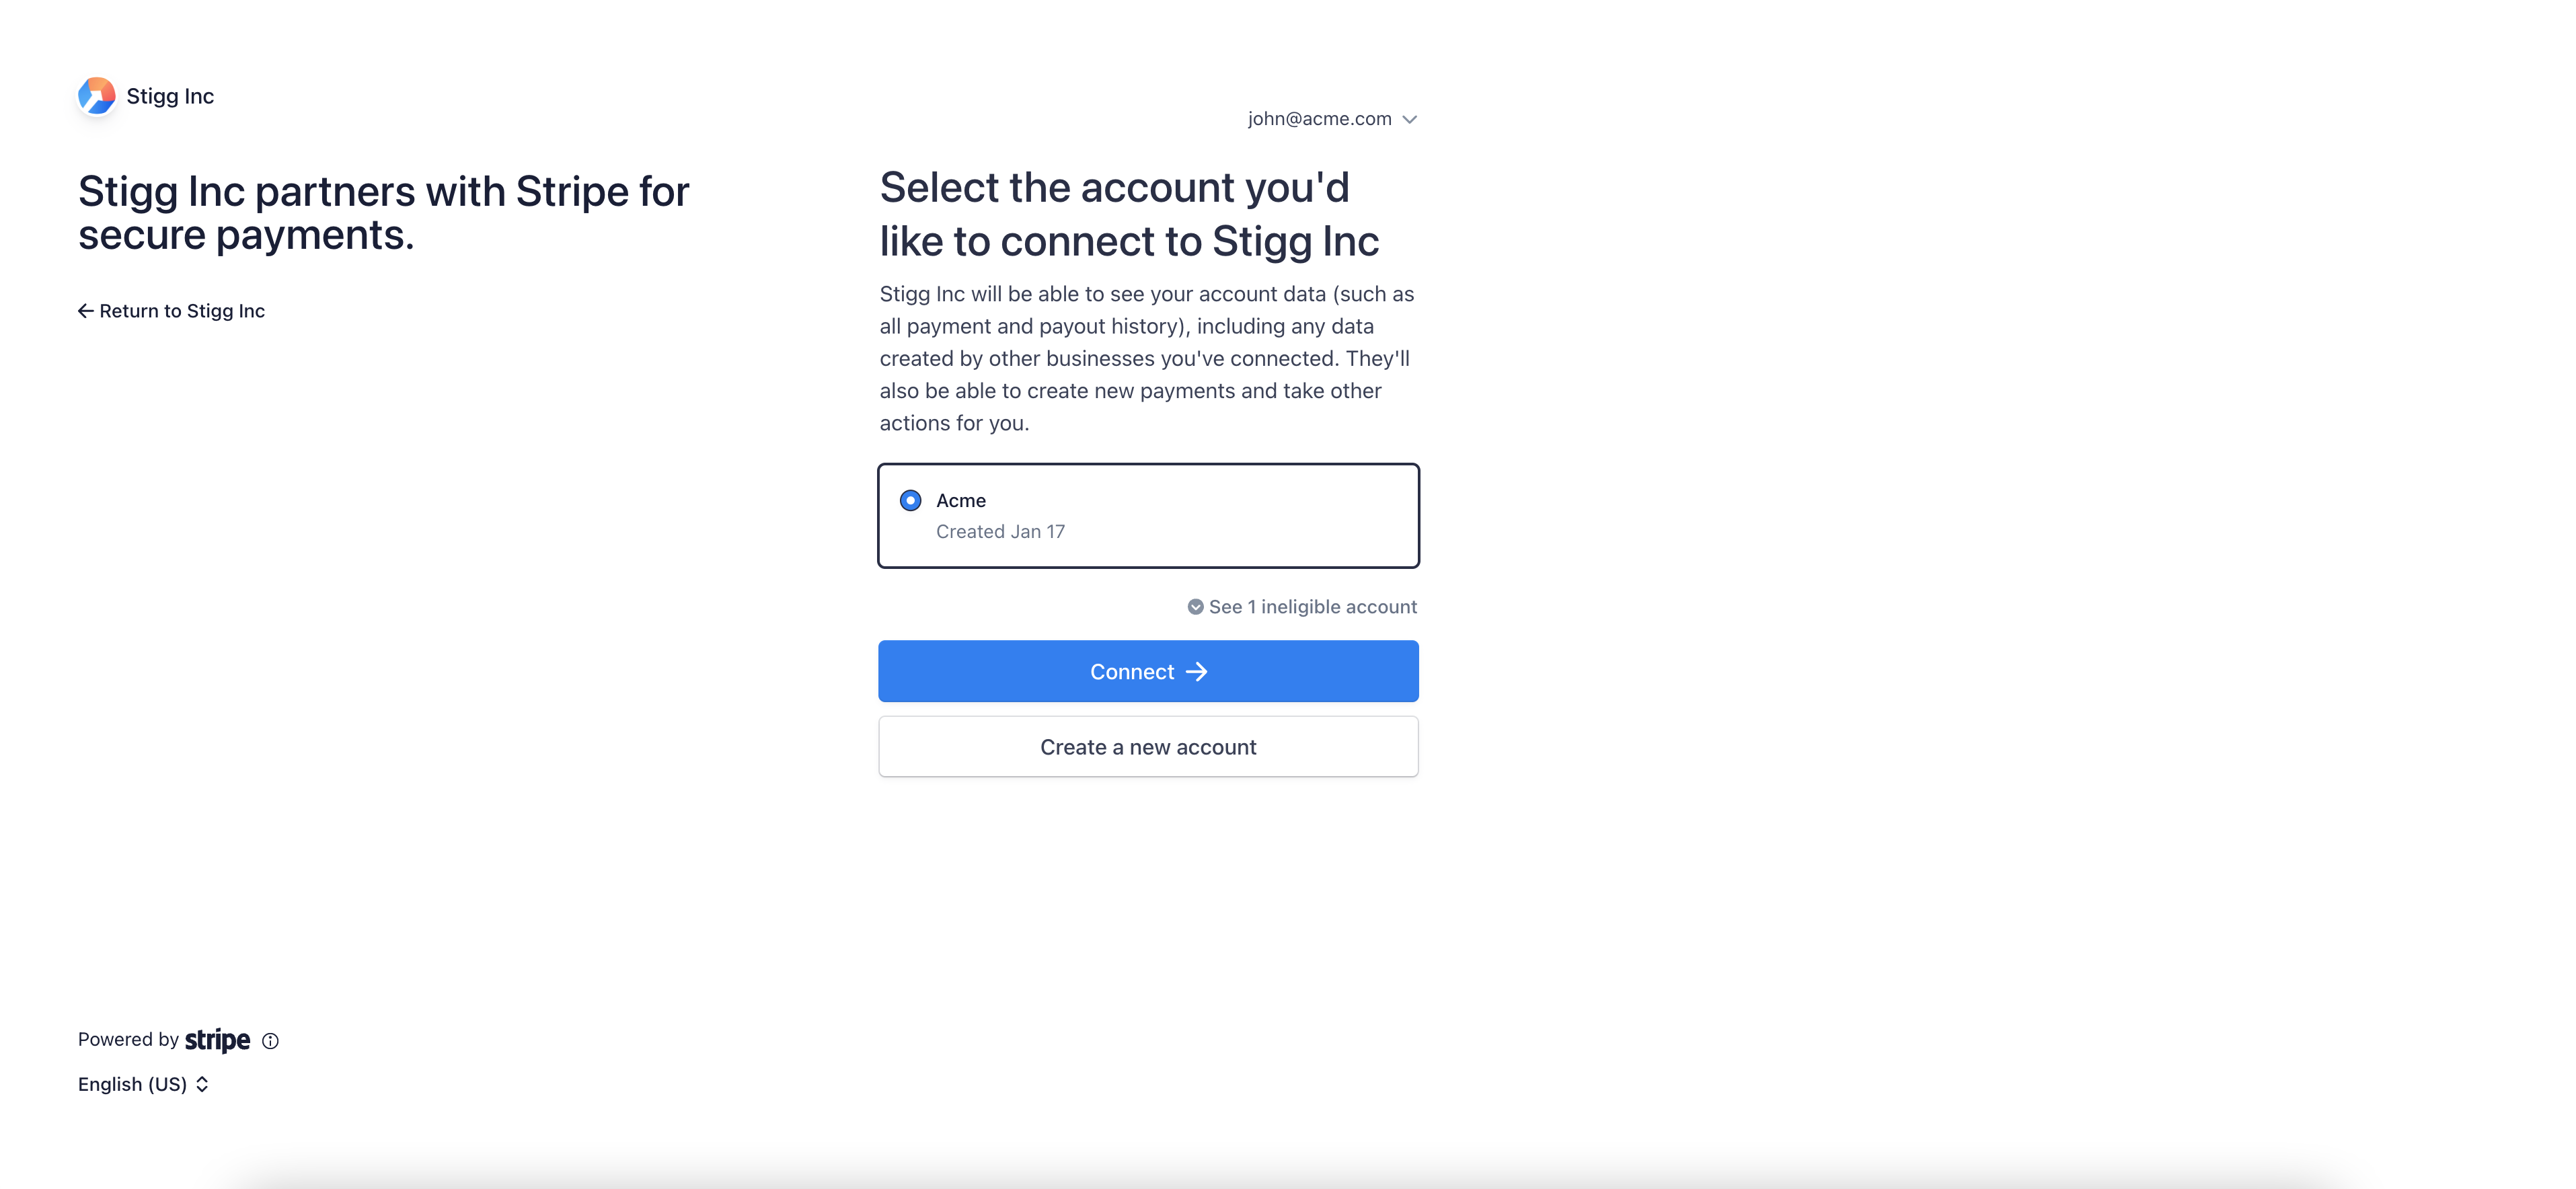Image resolution: width=2576 pixels, height=1189 pixels.
Task: Click the info icon next to Stripe logo
Action: click(270, 1041)
